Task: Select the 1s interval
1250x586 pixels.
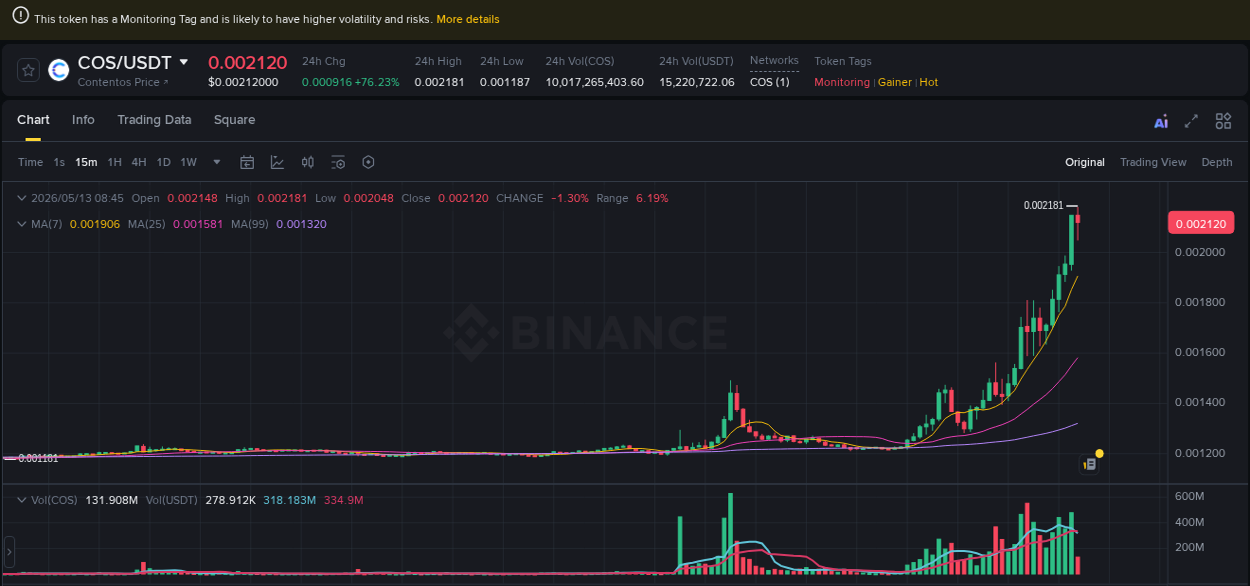Action: tap(59, 162)
